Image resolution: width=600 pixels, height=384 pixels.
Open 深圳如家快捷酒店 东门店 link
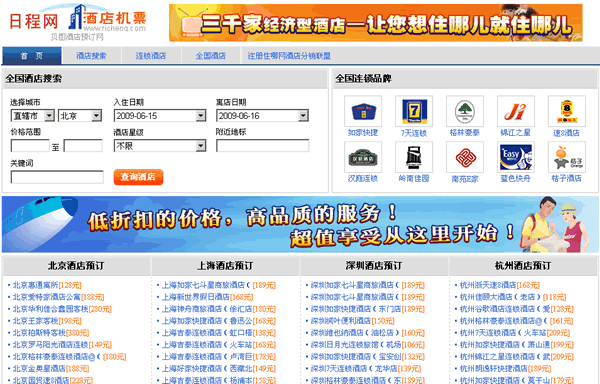pos(368,309)
